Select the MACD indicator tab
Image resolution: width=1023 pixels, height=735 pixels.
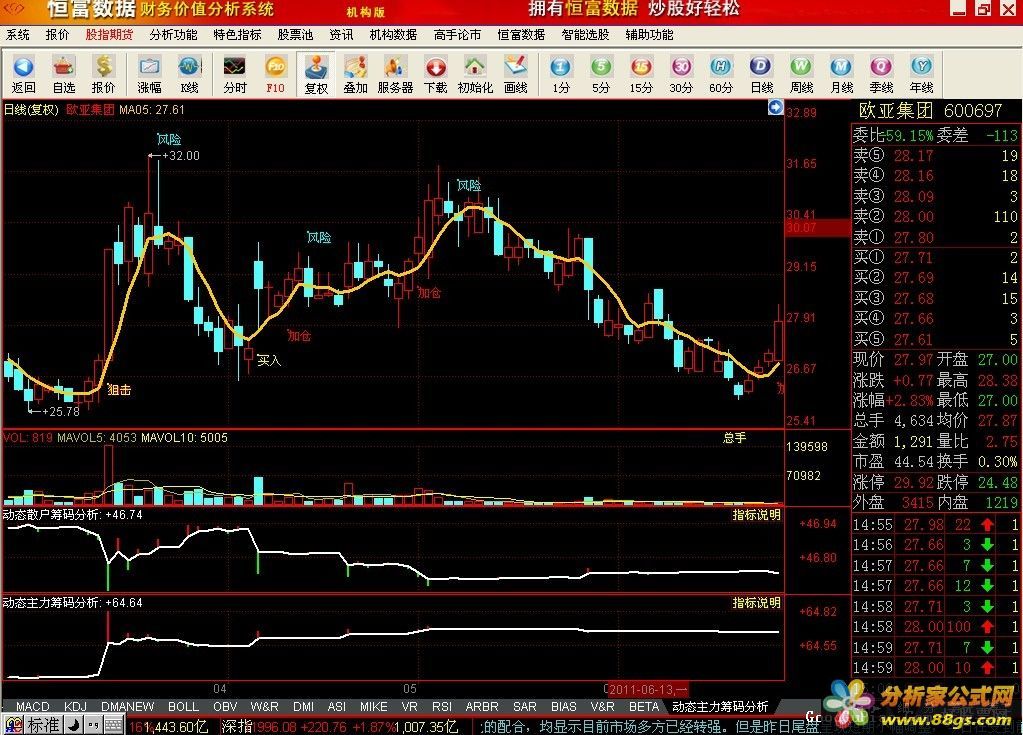[33, 706]
